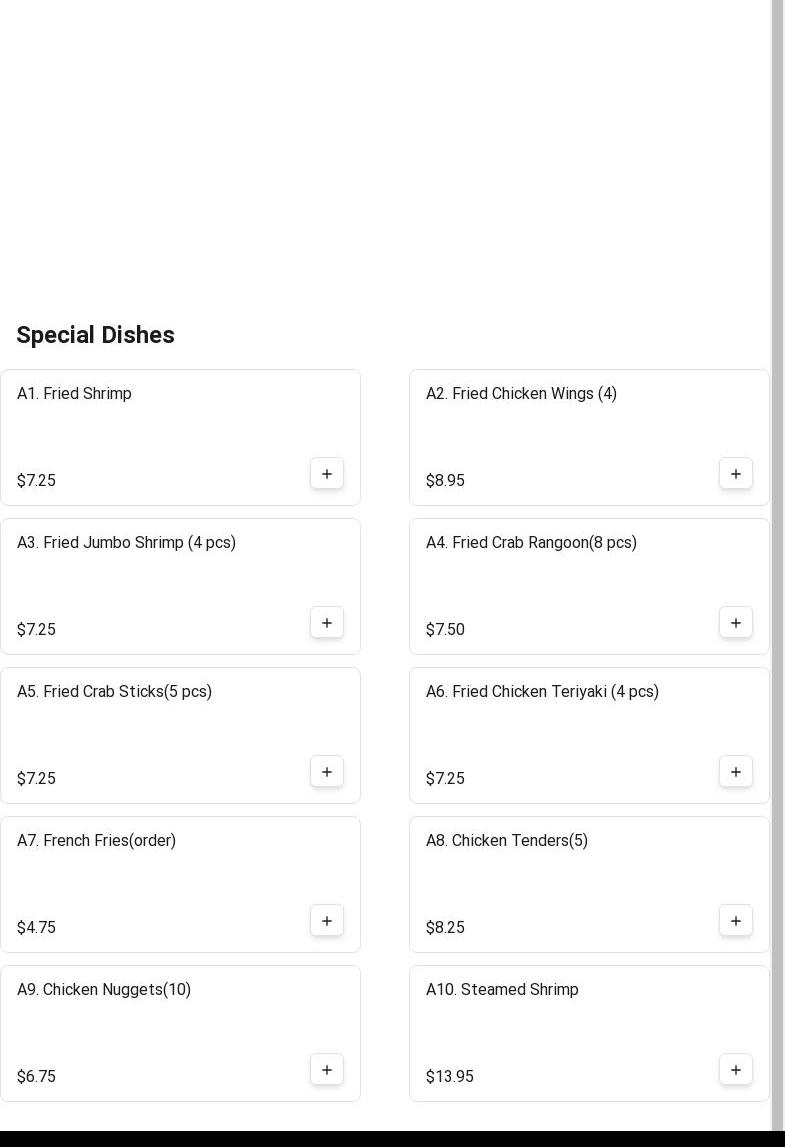This screenshot has height=1147, width=785.
Task: Add A7. French Fries using plus icon
Action: [327, 921]
